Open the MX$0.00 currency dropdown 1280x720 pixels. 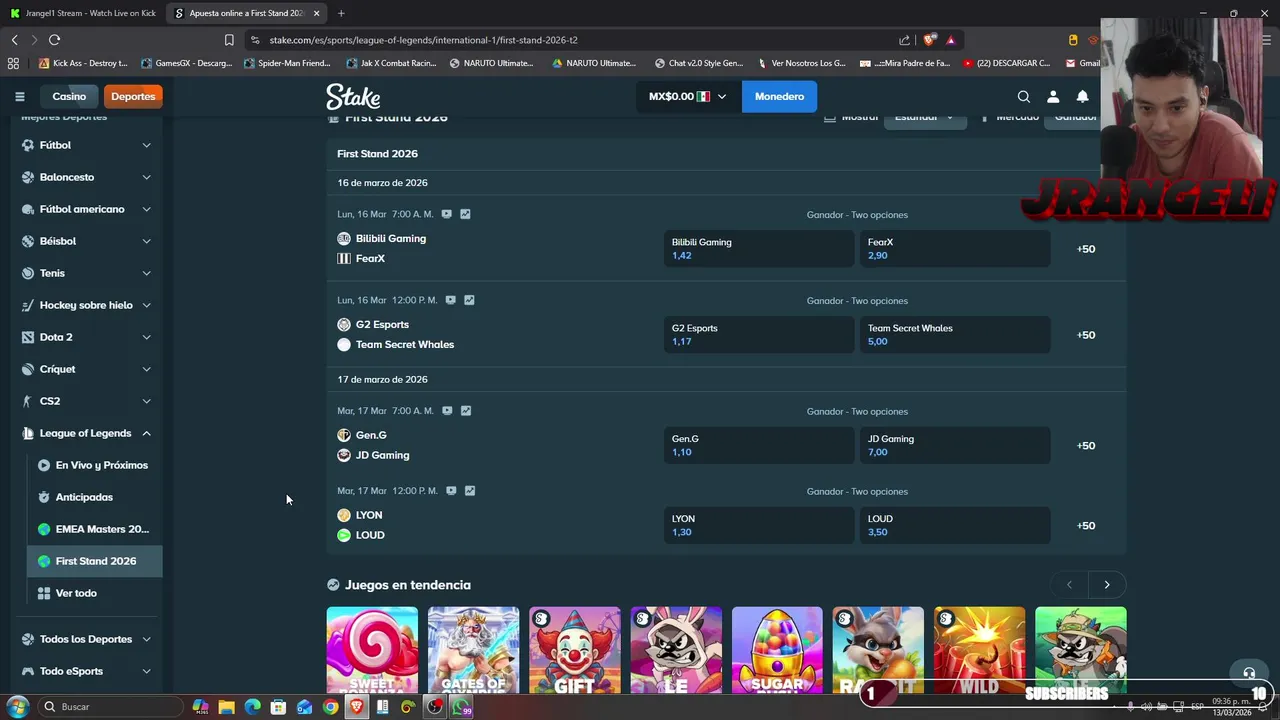pos(687,97)
